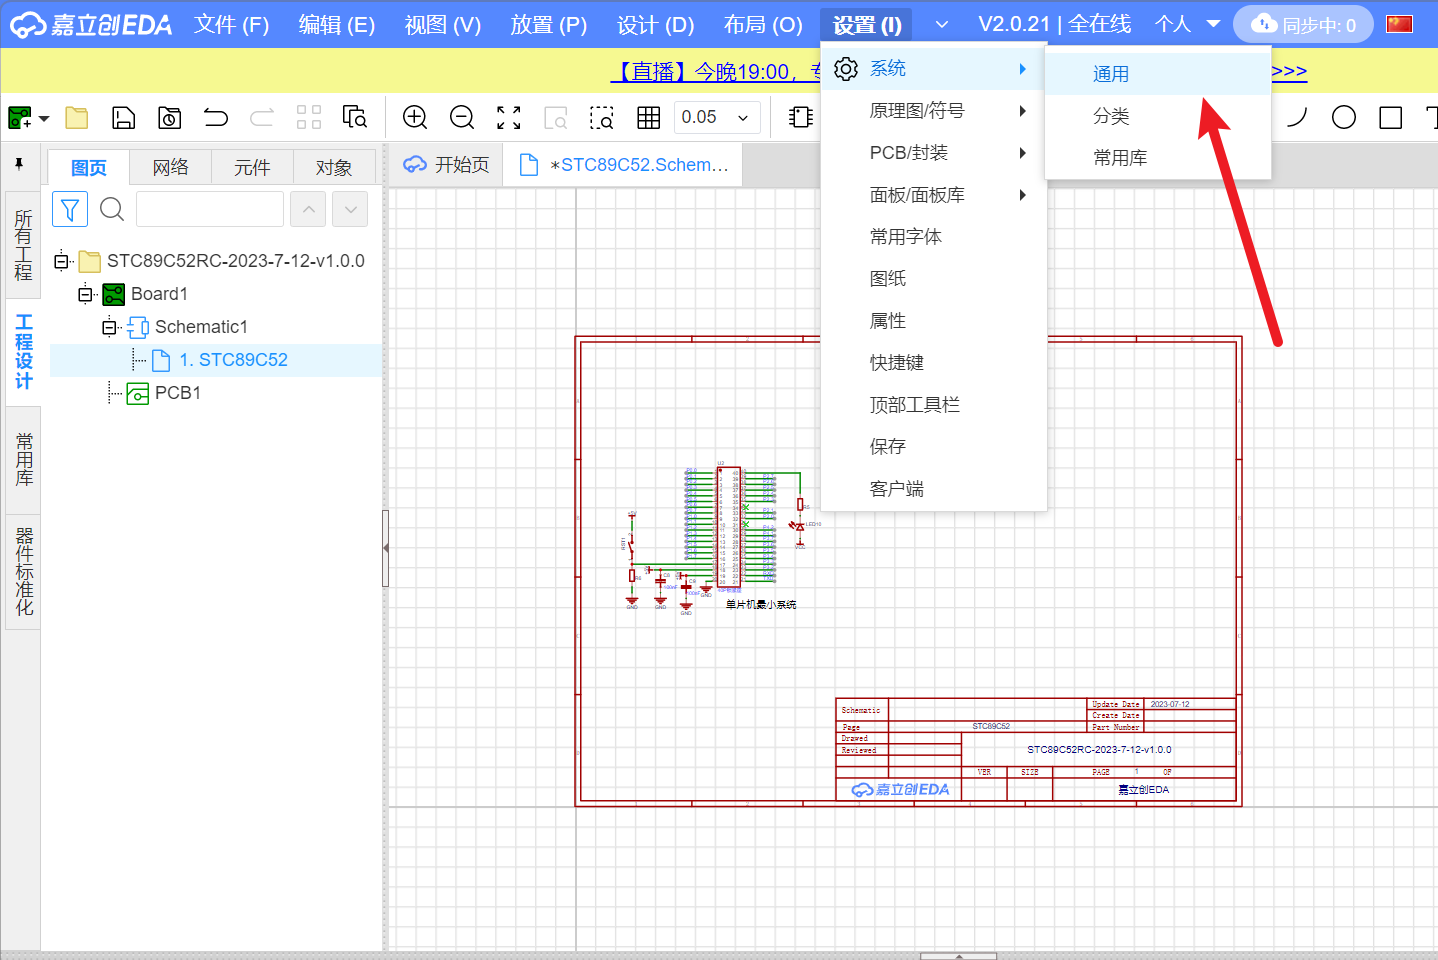Viewport: 1438px width, 960px height.
Task: Open the 布局 (O) menu
Action: click(x=763, y=24)
